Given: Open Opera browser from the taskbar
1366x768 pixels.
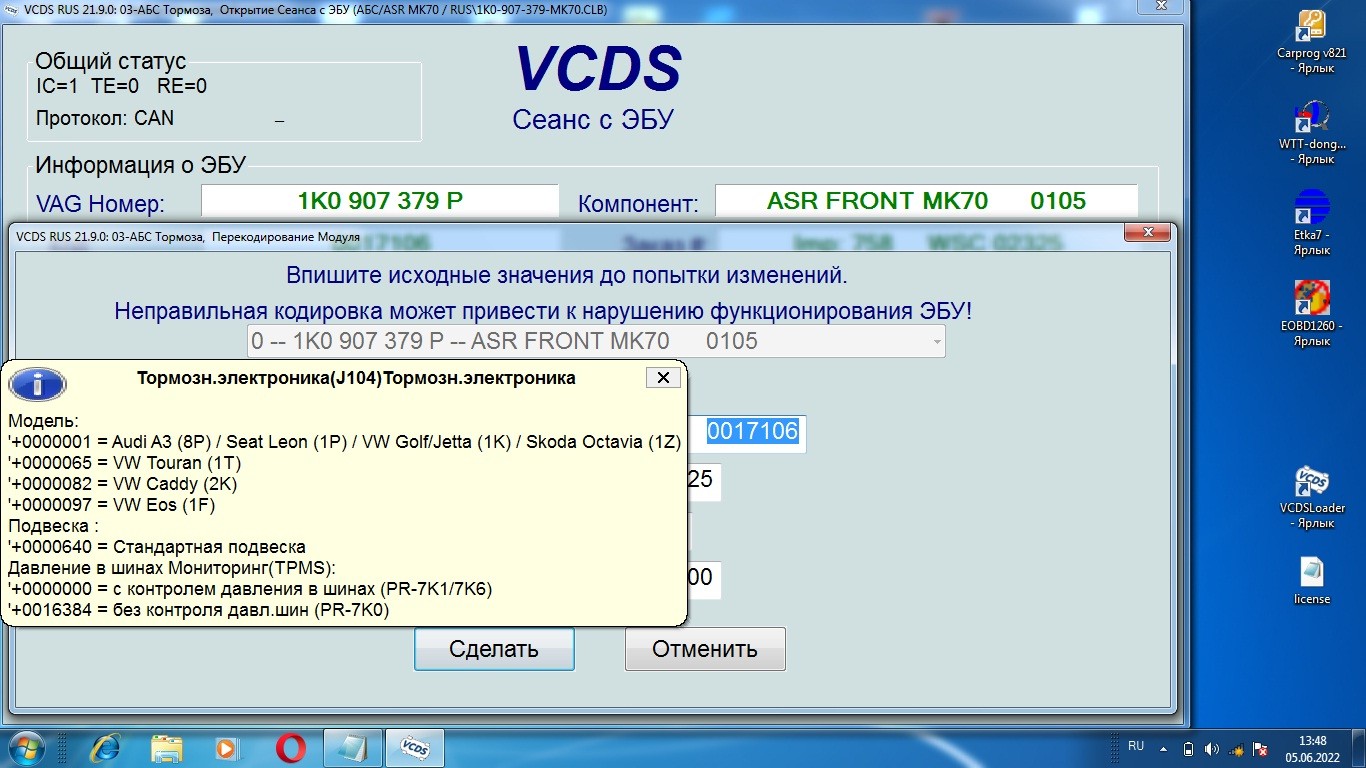Looking at the screenshot, I should point(291,748).
